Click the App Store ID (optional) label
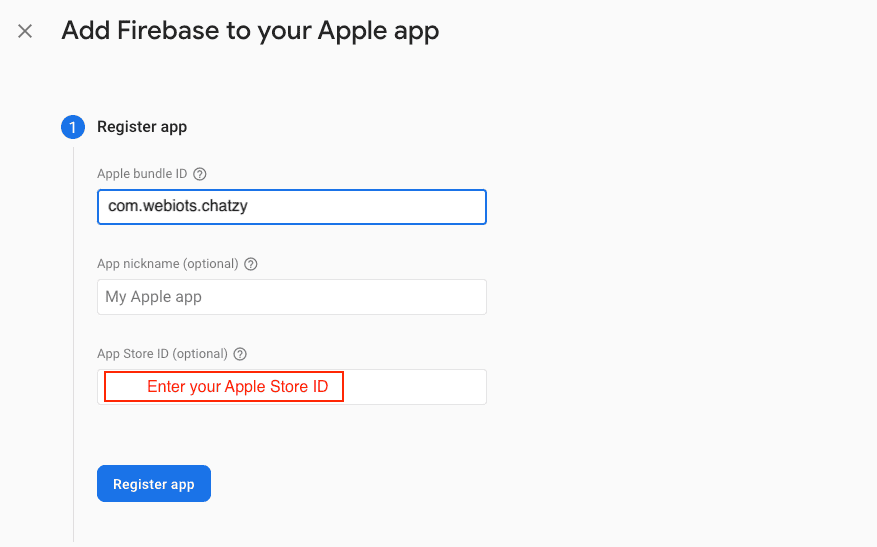877x547 pixels. pos(162,354)
